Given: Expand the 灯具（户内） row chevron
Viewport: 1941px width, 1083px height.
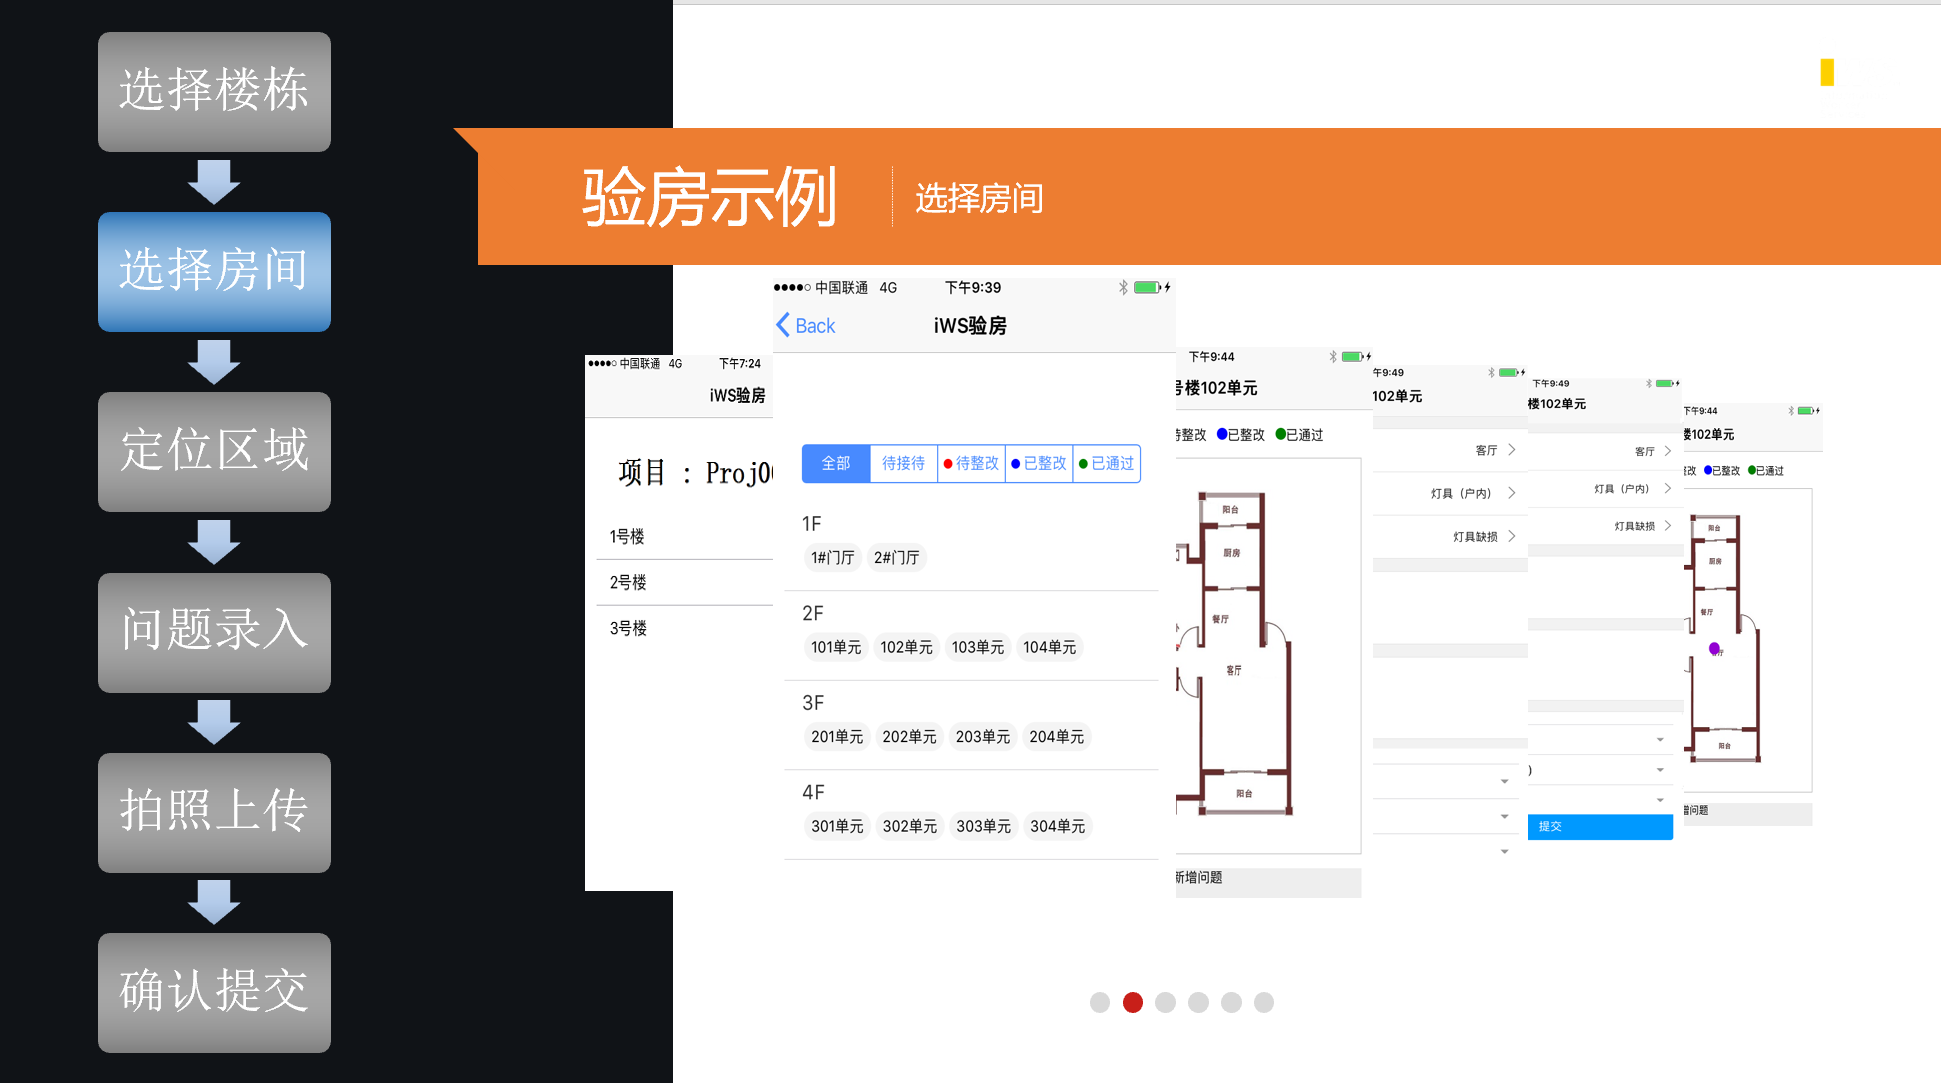Looking at the screenshot, I should click(x=1512, y=493).
